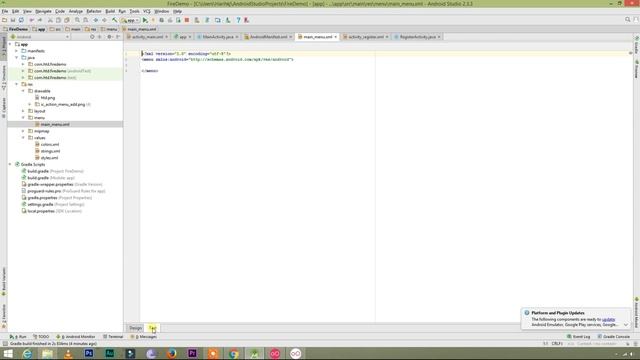
Task: Open the VCS menu
Action: (147, 11)
